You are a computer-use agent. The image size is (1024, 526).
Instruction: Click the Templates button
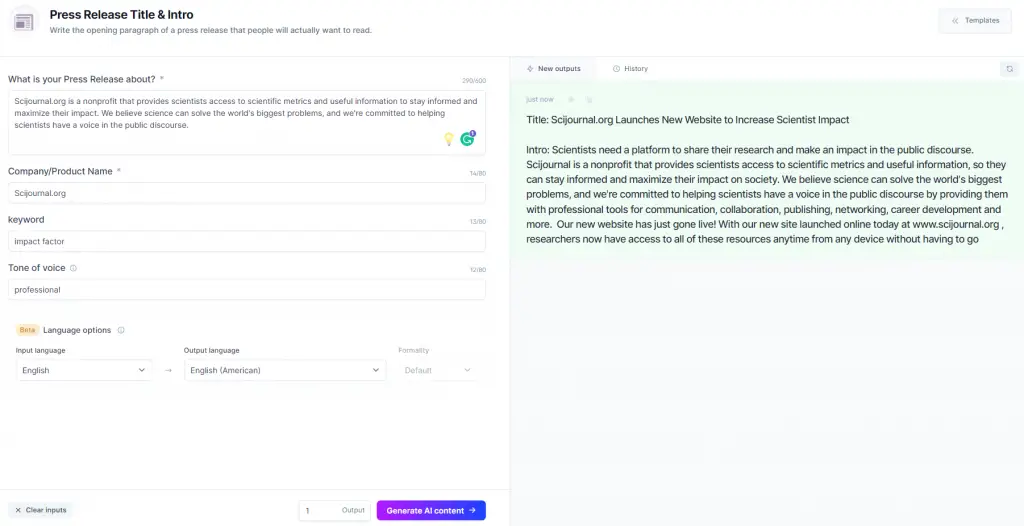pos(975,21)
